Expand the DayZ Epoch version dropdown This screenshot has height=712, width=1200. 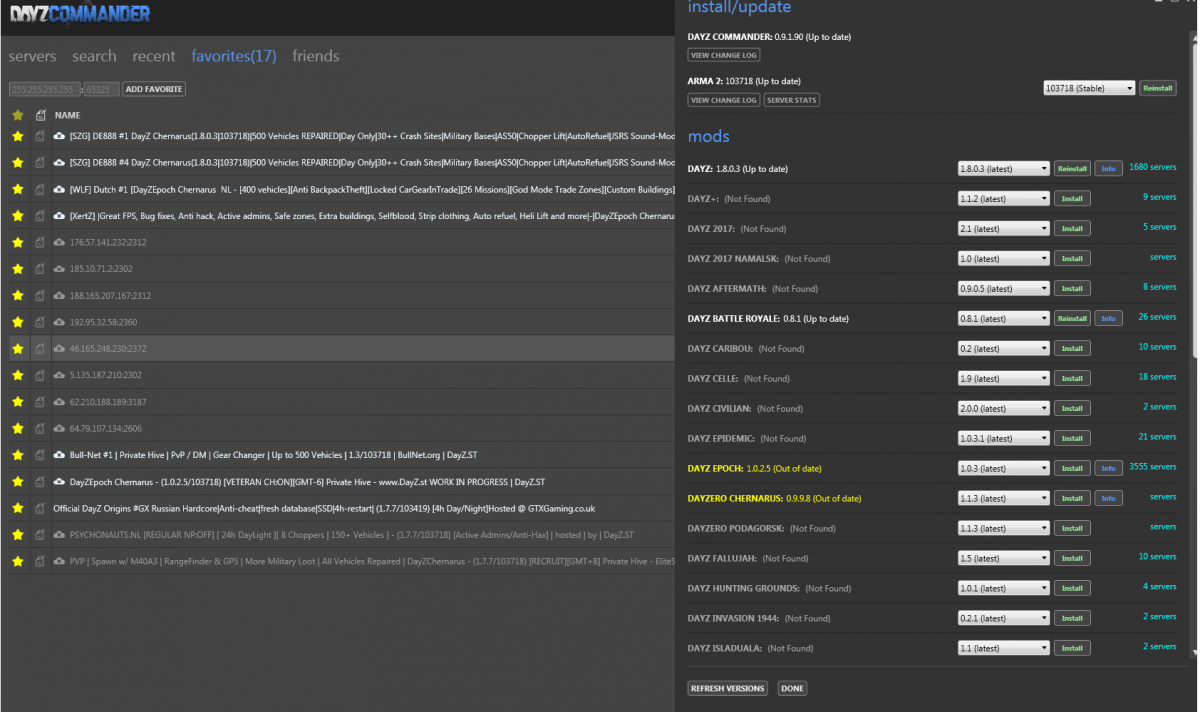click(x=1003, y=468)
